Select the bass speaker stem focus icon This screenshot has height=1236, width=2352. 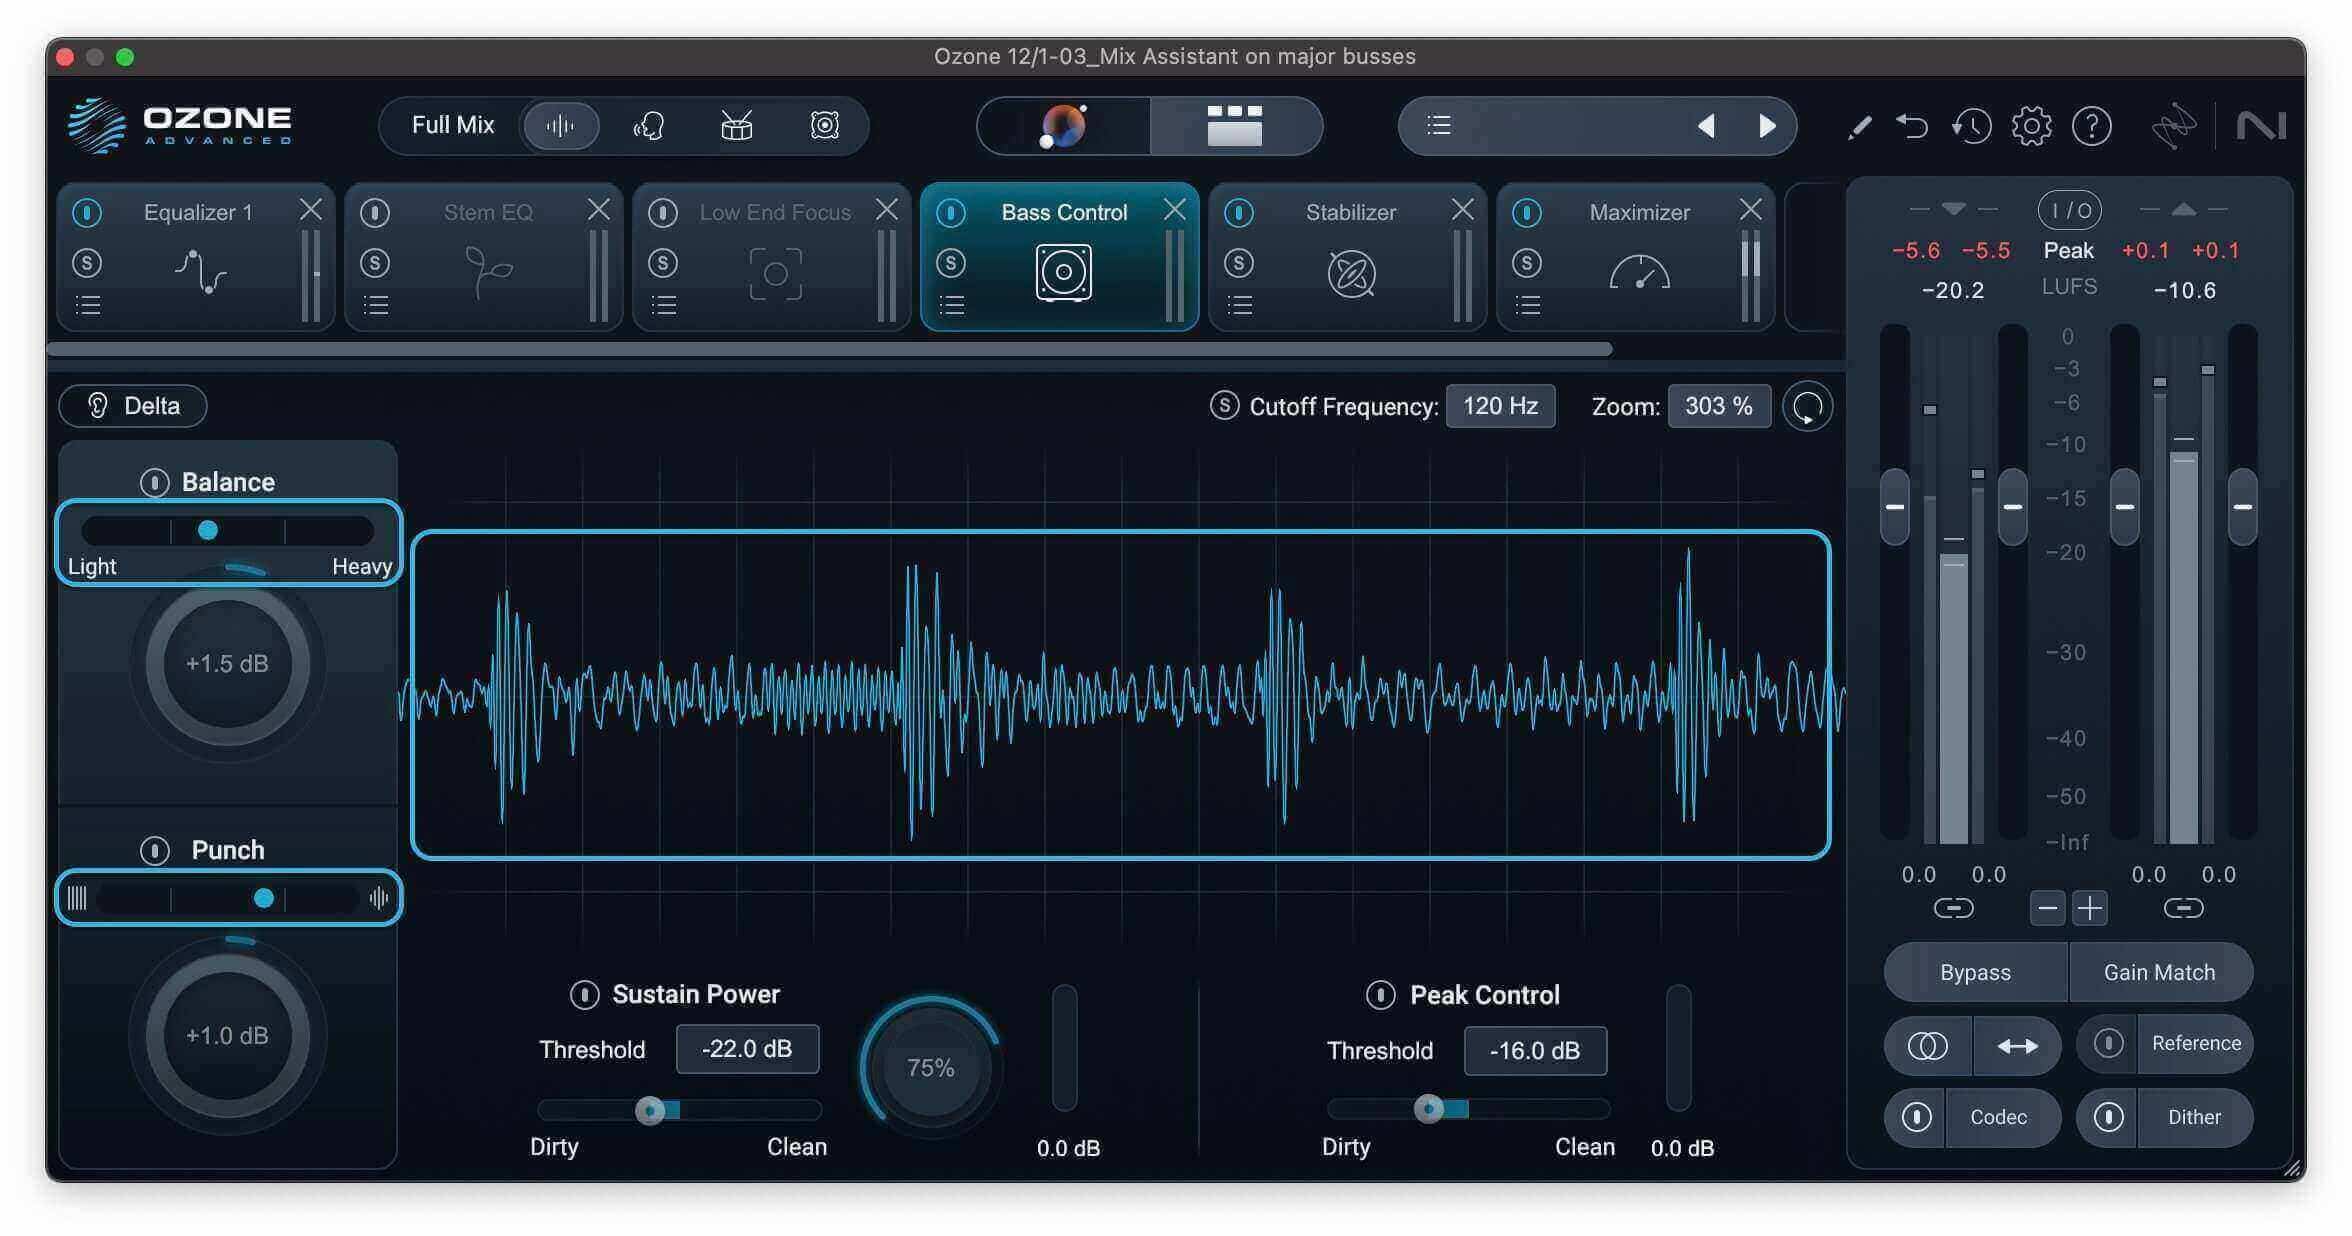tap(824, 126)
